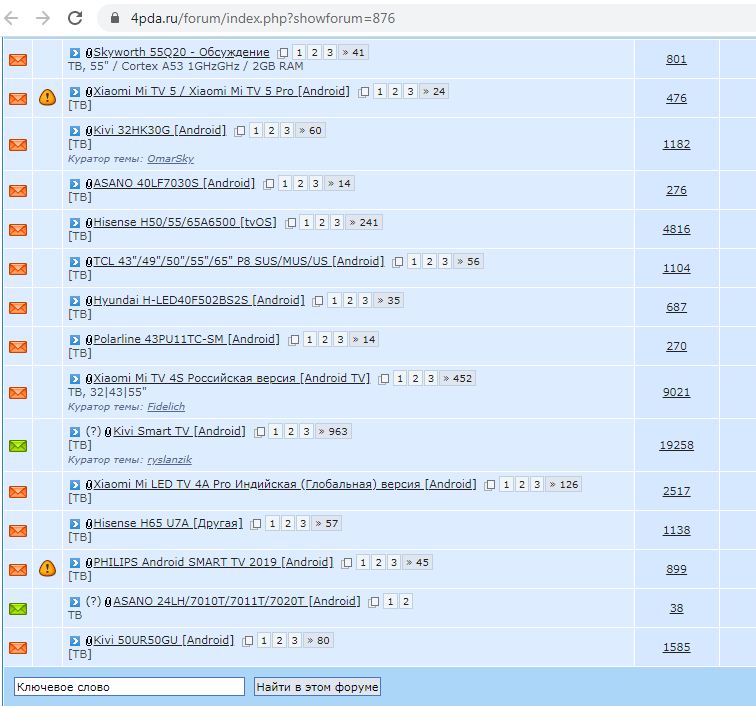Click reply count 1585 for Kivi 50UR50GU

[x=676, y=647]
